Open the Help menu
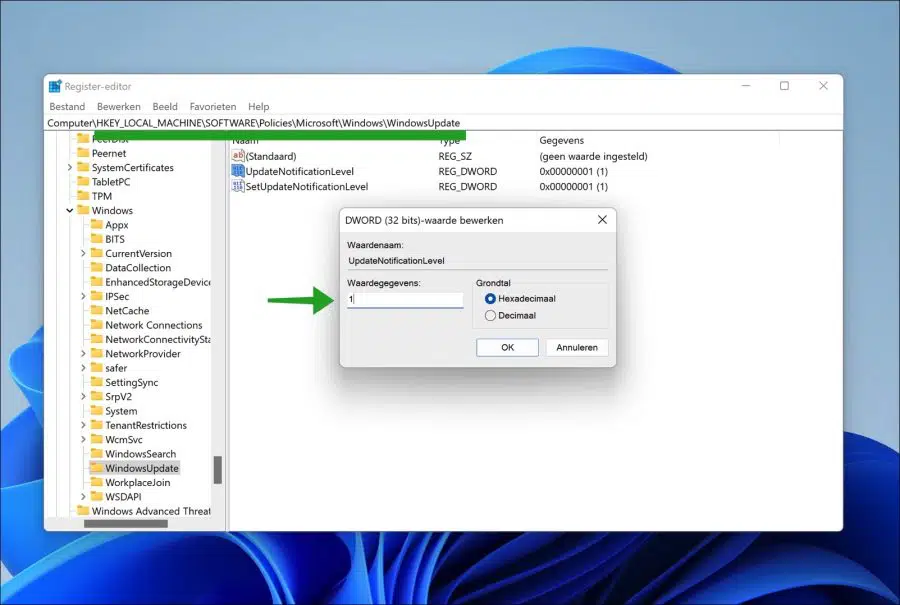Image resolution: width=900 pixels, height=605 pixels. tap(258, 107)
